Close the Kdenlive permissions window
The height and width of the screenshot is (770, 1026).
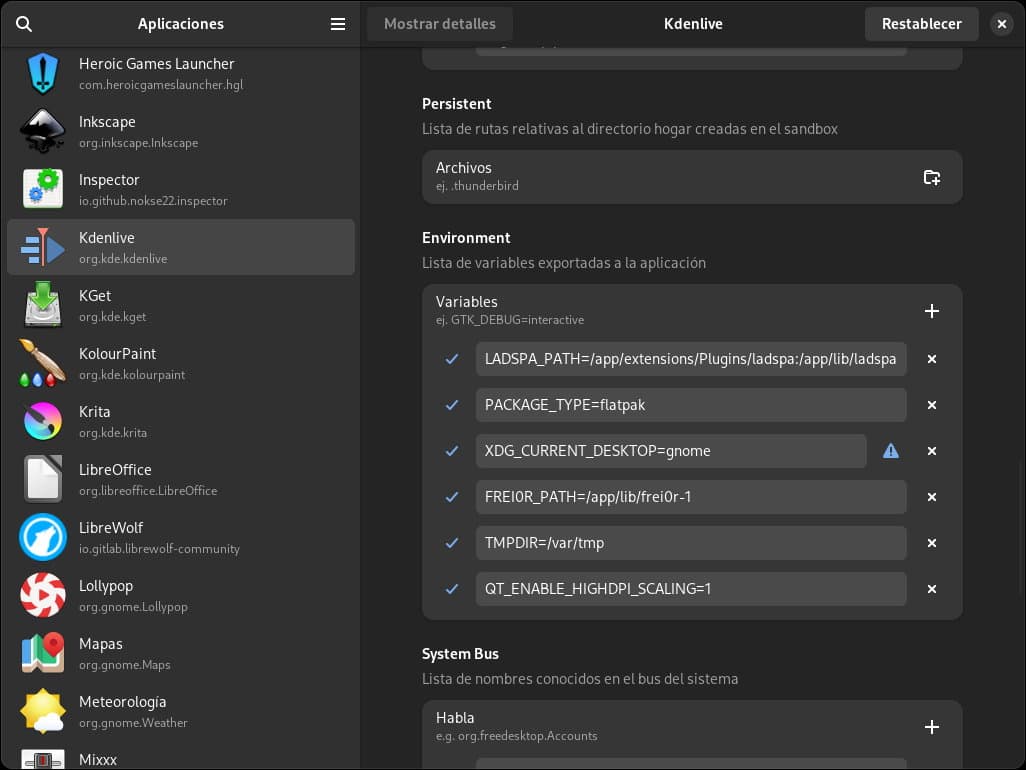1001,24
